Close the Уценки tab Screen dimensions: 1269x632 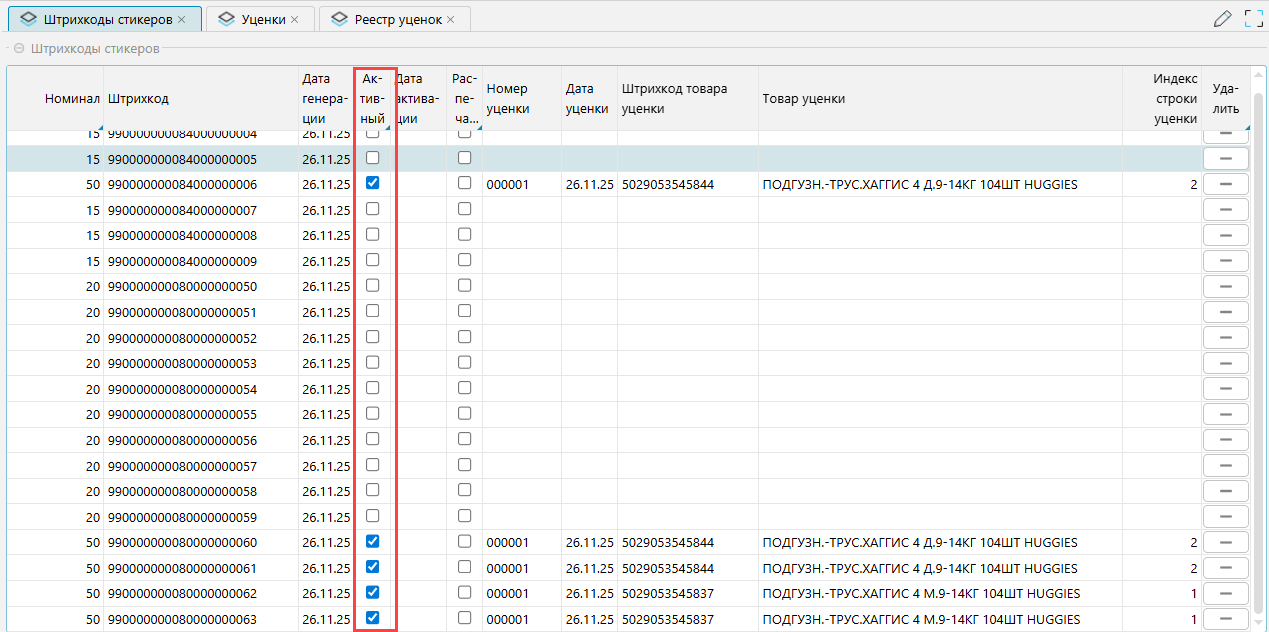point(294,20)
